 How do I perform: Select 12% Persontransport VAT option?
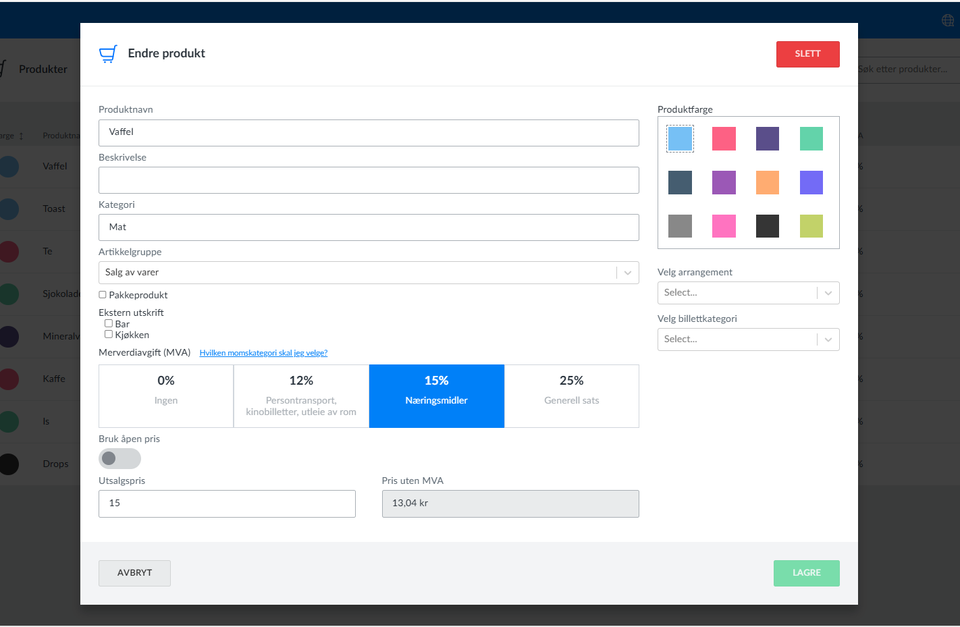[301, 396]
